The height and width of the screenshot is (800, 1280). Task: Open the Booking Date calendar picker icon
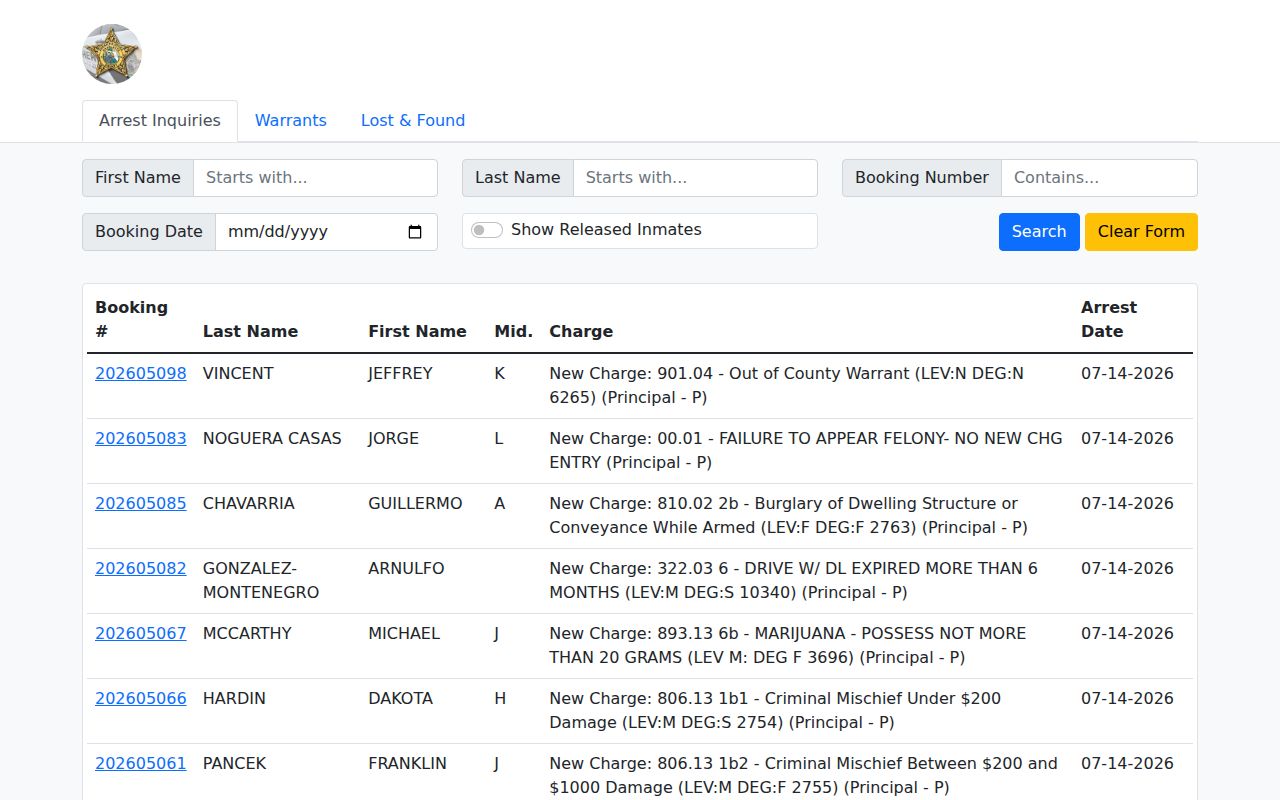pyautogui.click(x=416, y=232)
